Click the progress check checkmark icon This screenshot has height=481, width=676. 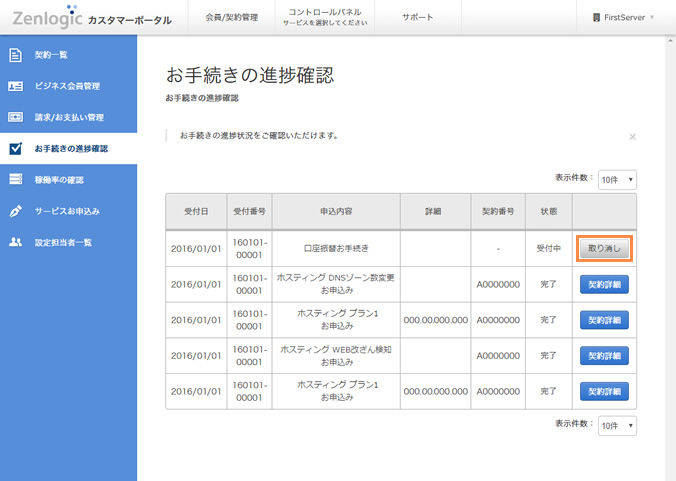pyautogui.click(x=15, y=149)
